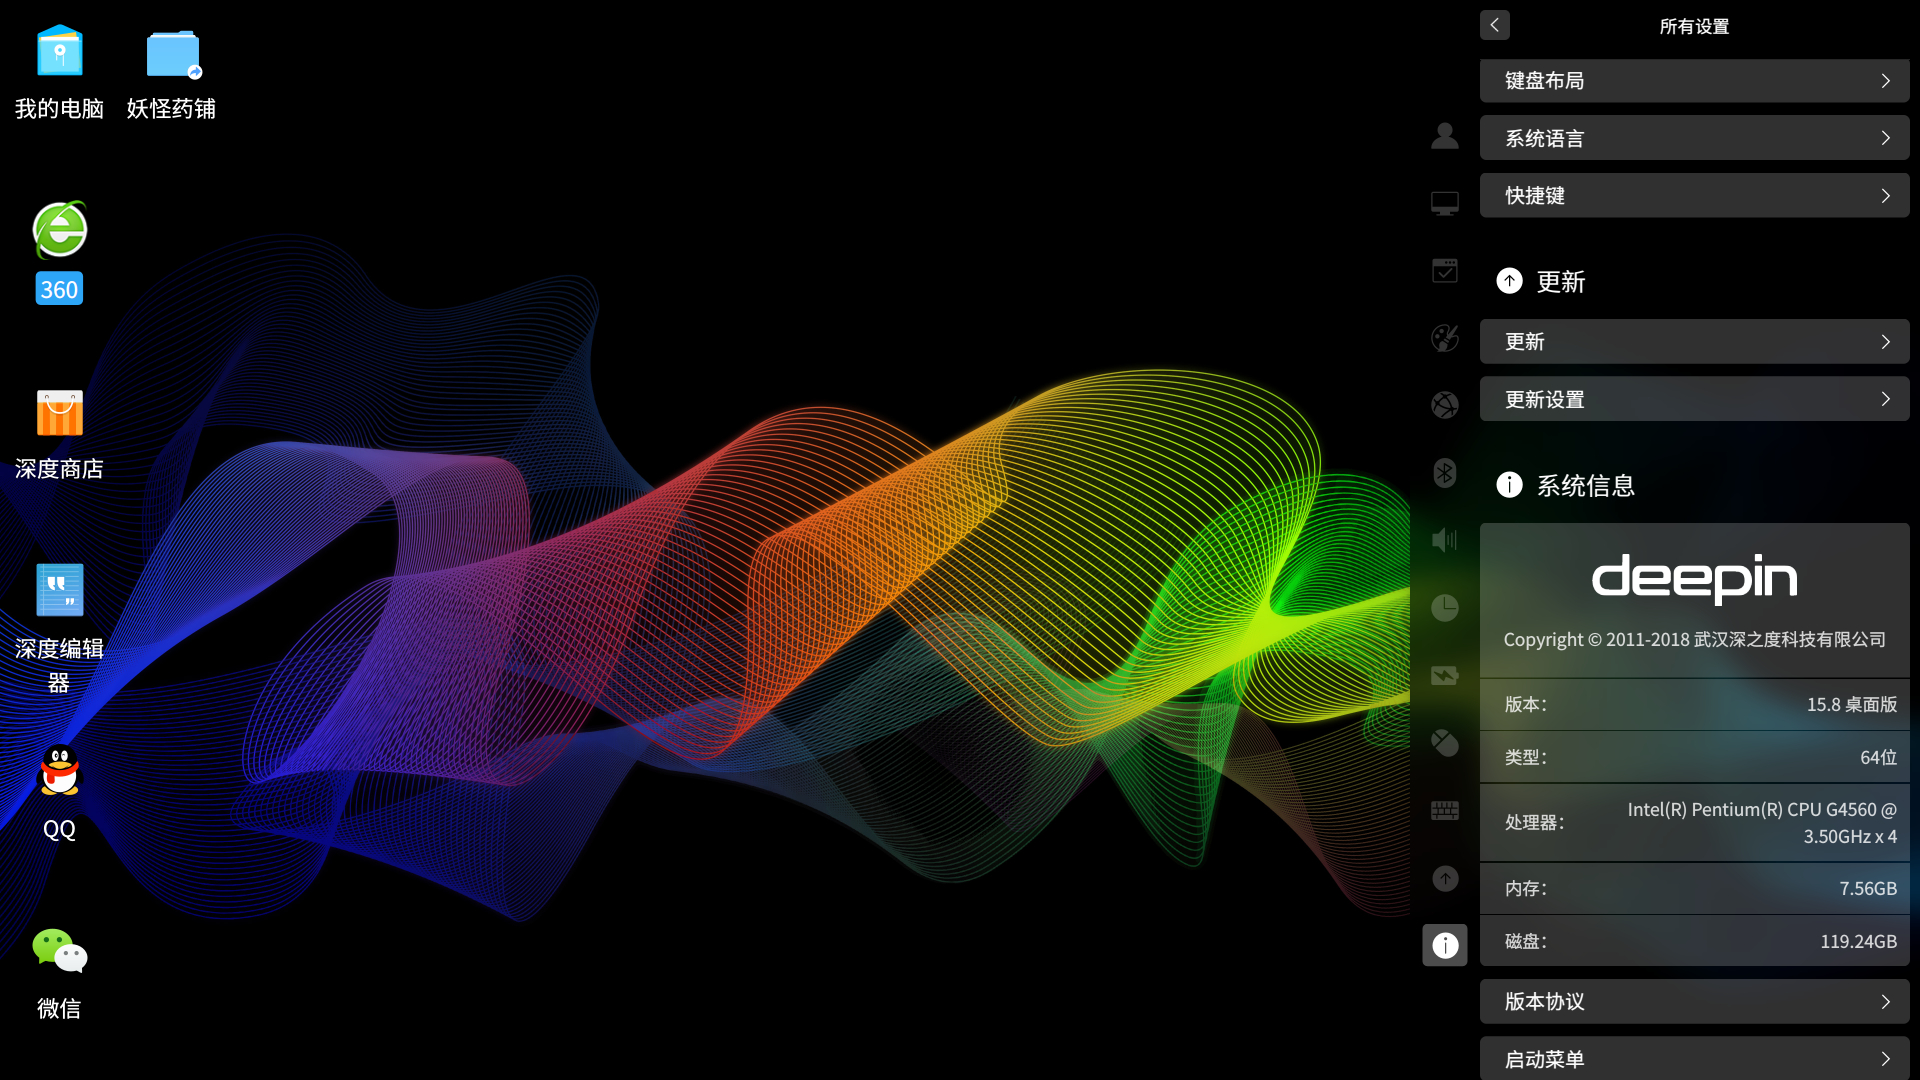Open Network globe icon in sidebar
This screenshot has width=1920, height=1080.
1444,405
